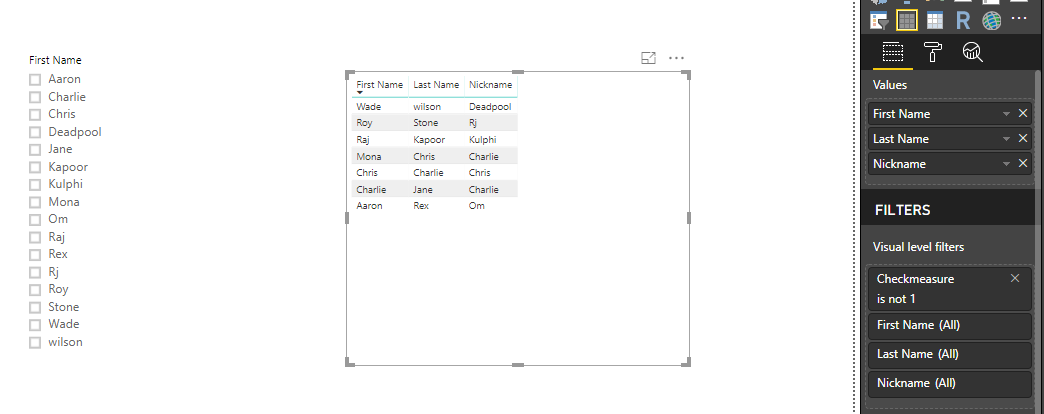The width and height of the screenshot is (1044, 414).
Task: Open First Name field dropdown arrow
Action: click(x=1006, y=114)
